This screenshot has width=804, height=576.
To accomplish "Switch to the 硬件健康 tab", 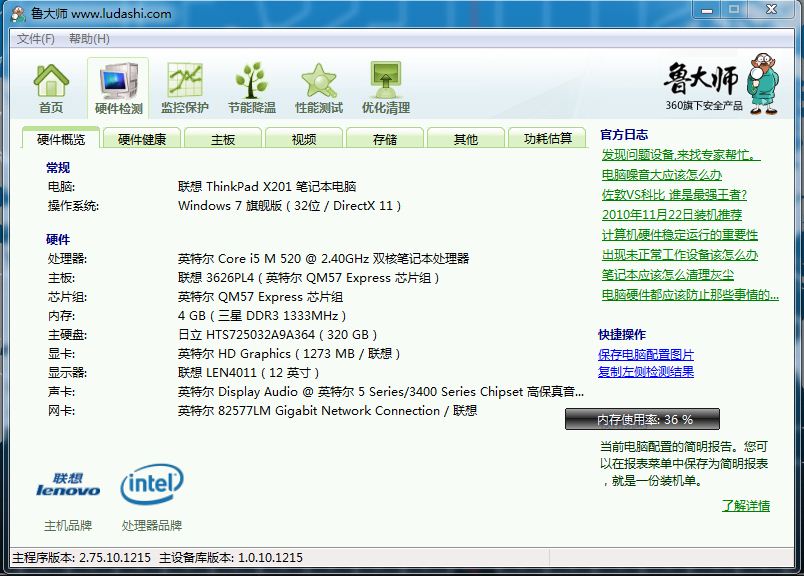I will click(142, 138).
